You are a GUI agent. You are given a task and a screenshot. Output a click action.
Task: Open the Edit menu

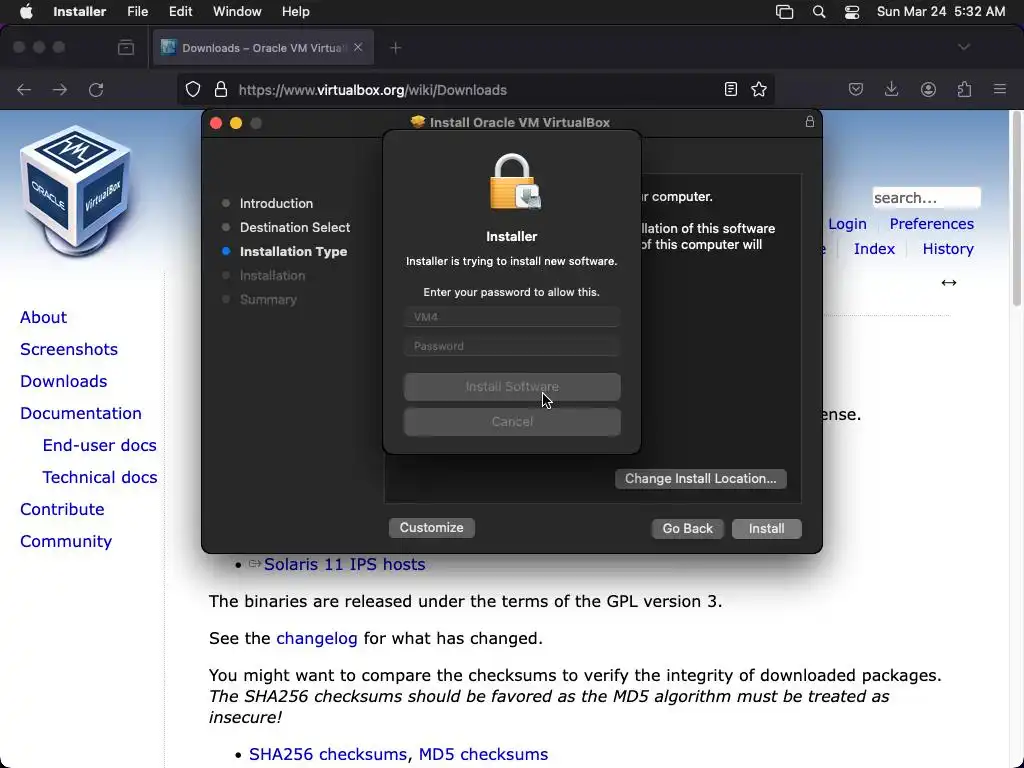pyautogui.click(x=180, y=12)
